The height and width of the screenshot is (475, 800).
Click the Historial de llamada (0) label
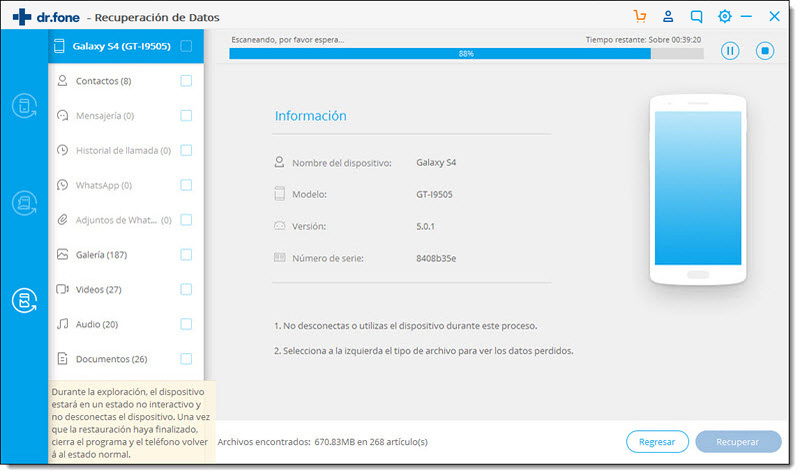123,151
